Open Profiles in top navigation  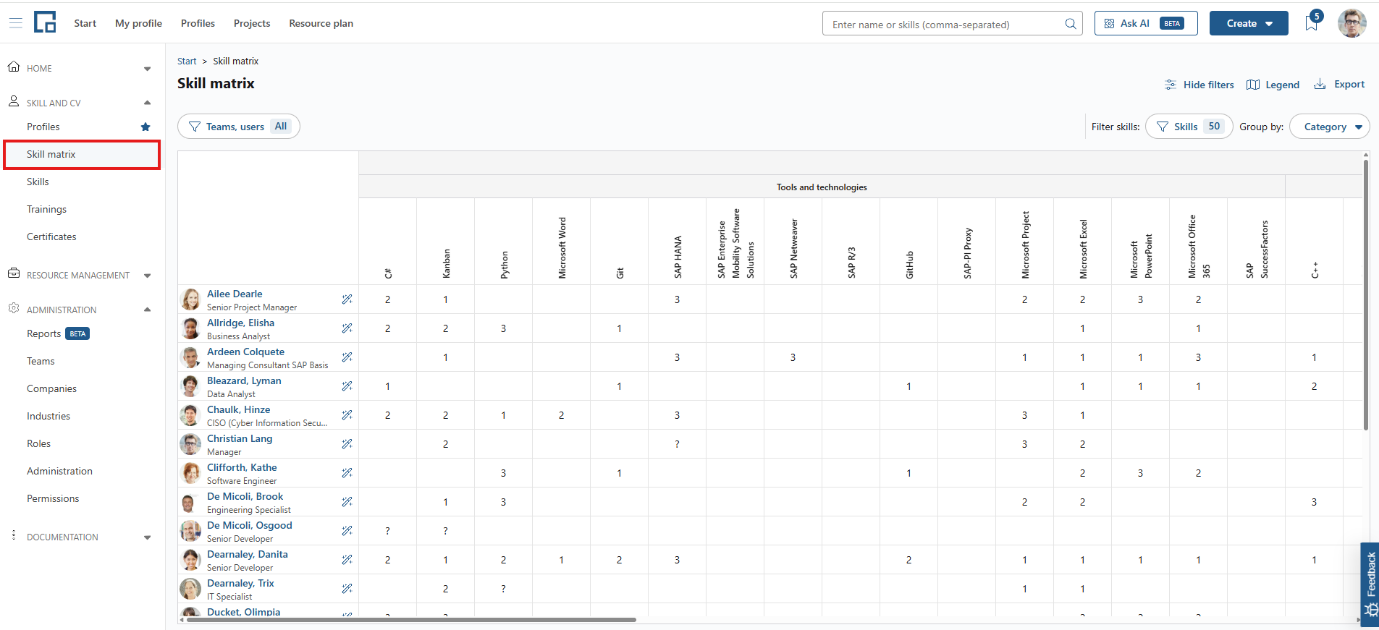198,23
